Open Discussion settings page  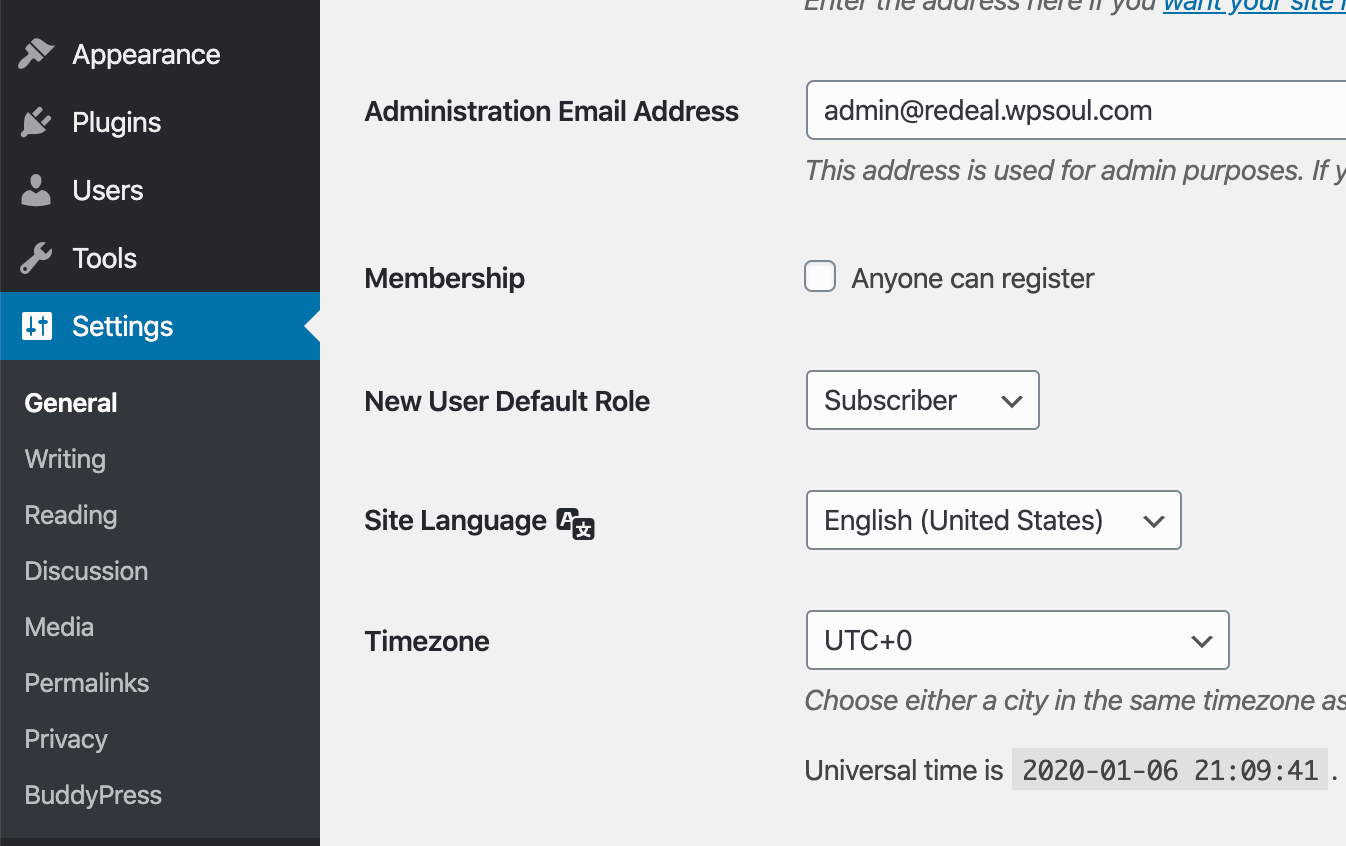tap(86, 571)
